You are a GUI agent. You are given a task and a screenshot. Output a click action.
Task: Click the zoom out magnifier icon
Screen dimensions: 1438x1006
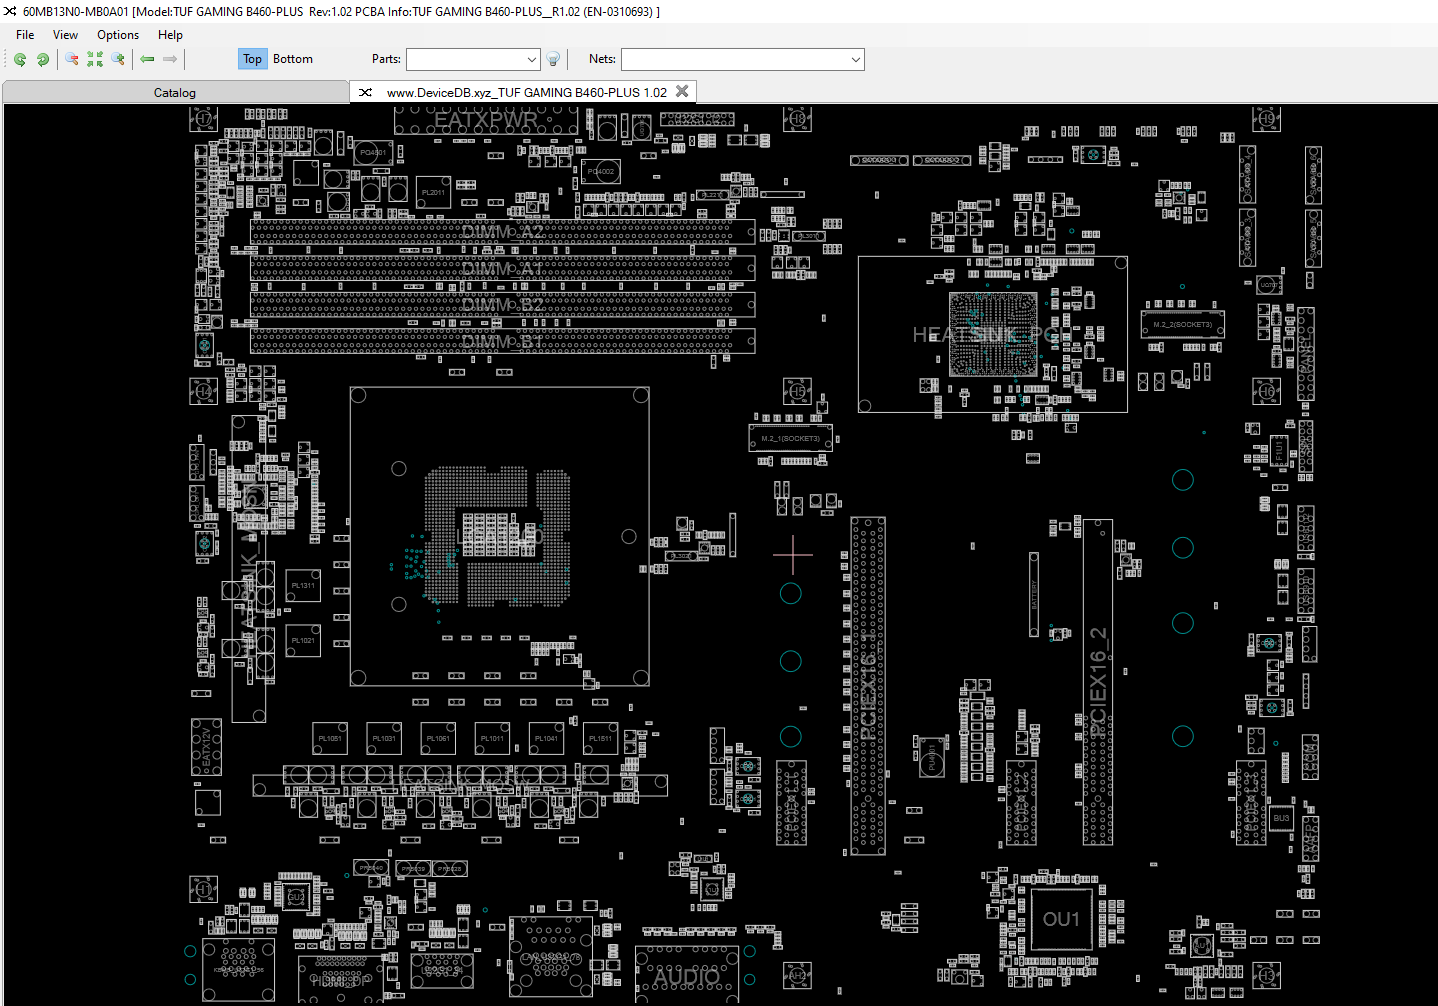point(72,59)
